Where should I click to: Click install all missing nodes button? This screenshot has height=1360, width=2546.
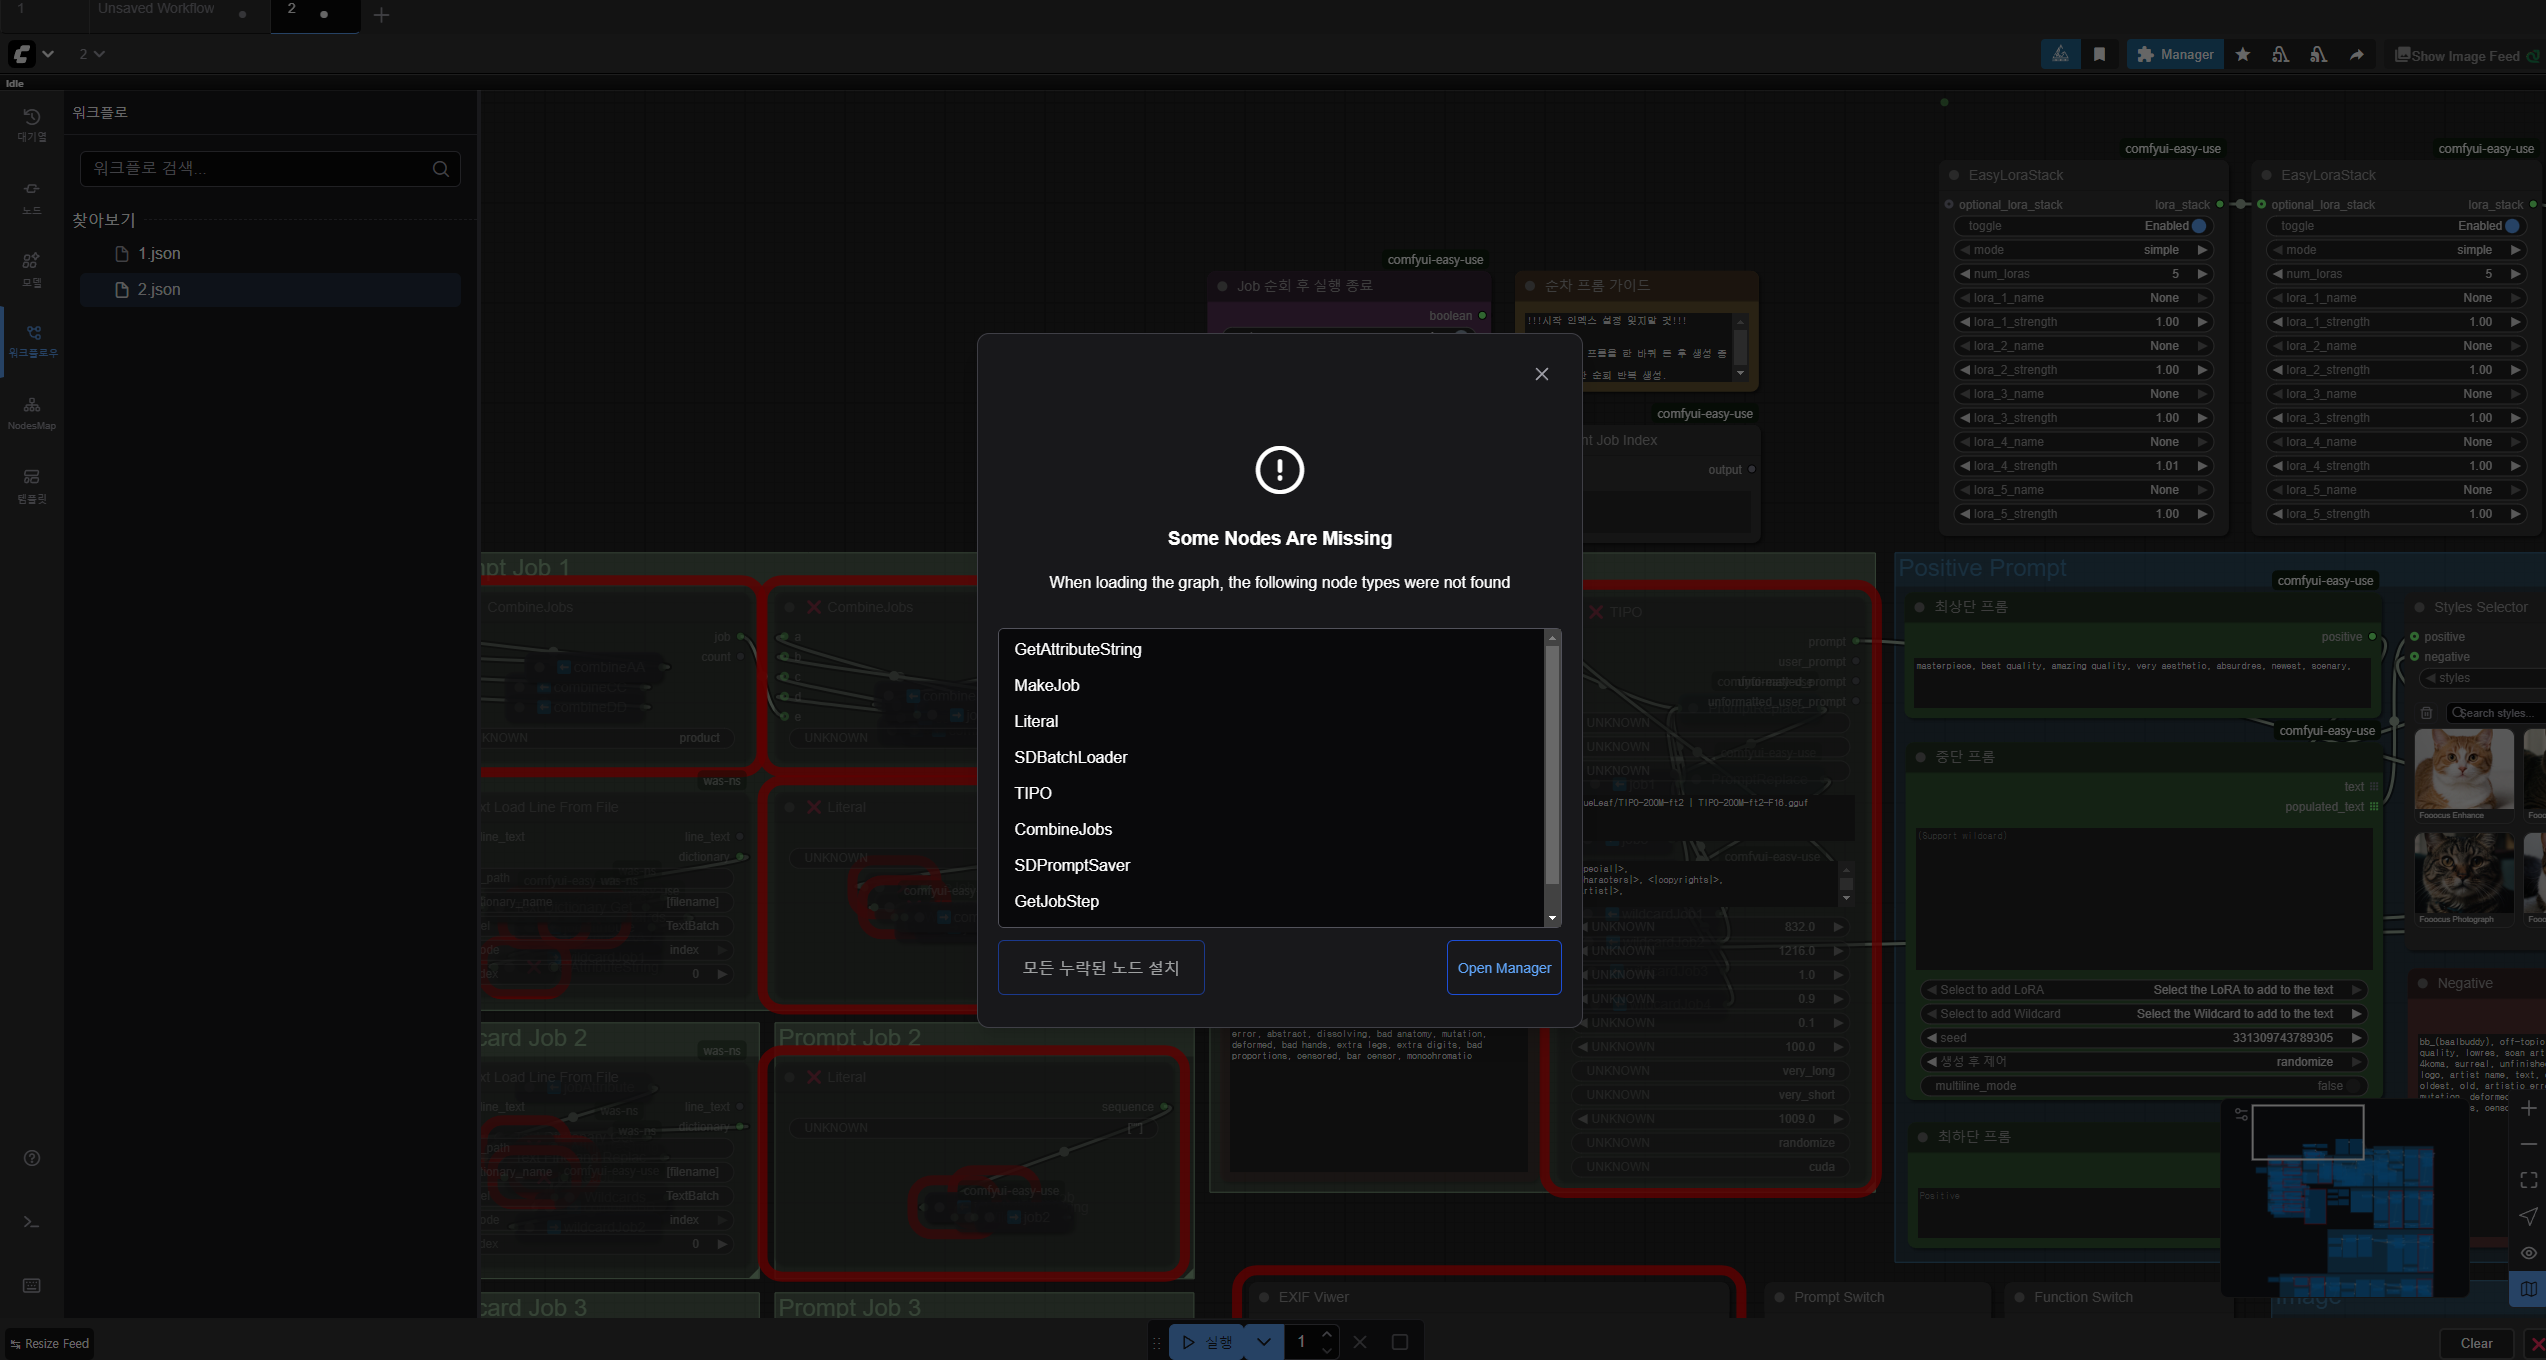(x=1100, y=968)
